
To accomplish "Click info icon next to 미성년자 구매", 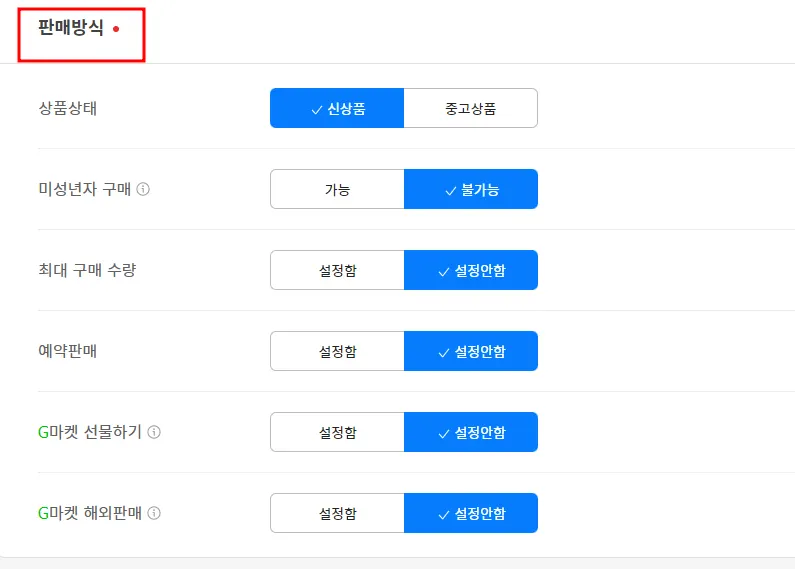I will point(143,189).
